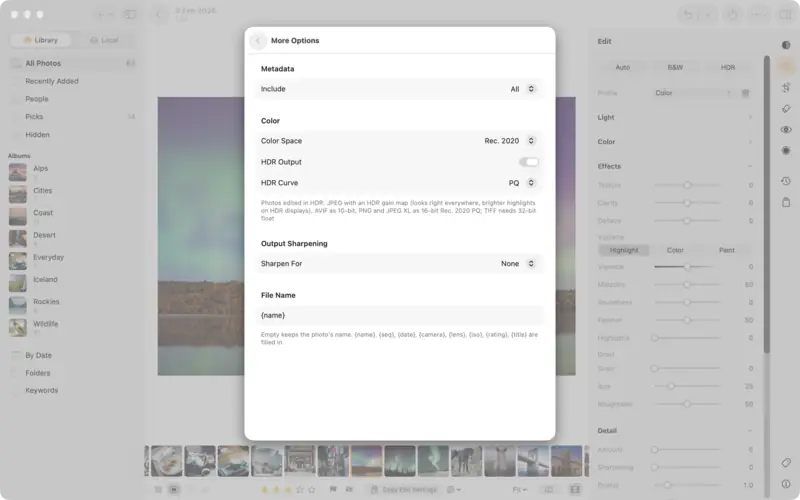
Task: Click the trash icon next to Profile
Action: pyautogui.click(x=745, y=93)
